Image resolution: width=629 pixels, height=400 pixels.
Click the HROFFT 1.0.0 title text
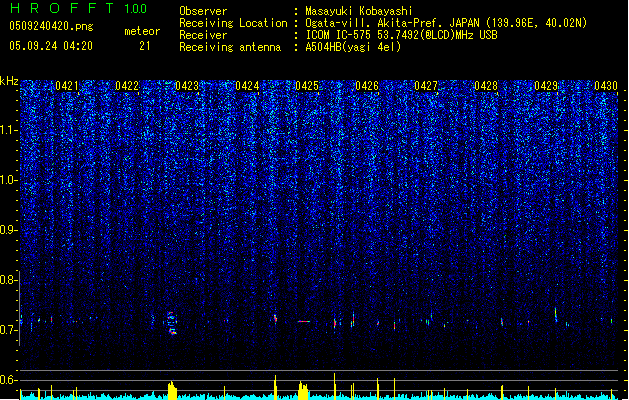[78, 8]
